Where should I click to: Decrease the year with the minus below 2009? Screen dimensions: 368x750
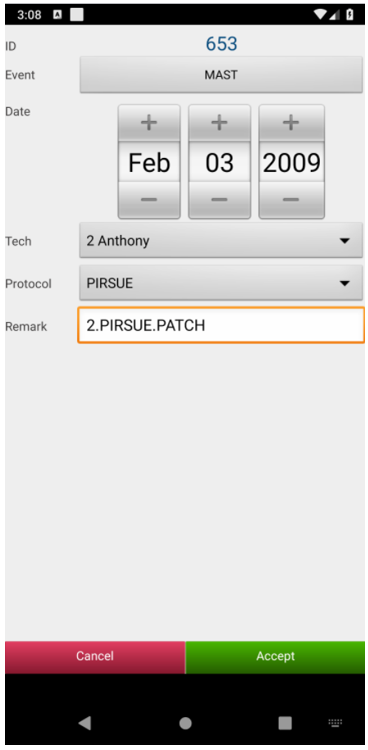tap(291, 199)
